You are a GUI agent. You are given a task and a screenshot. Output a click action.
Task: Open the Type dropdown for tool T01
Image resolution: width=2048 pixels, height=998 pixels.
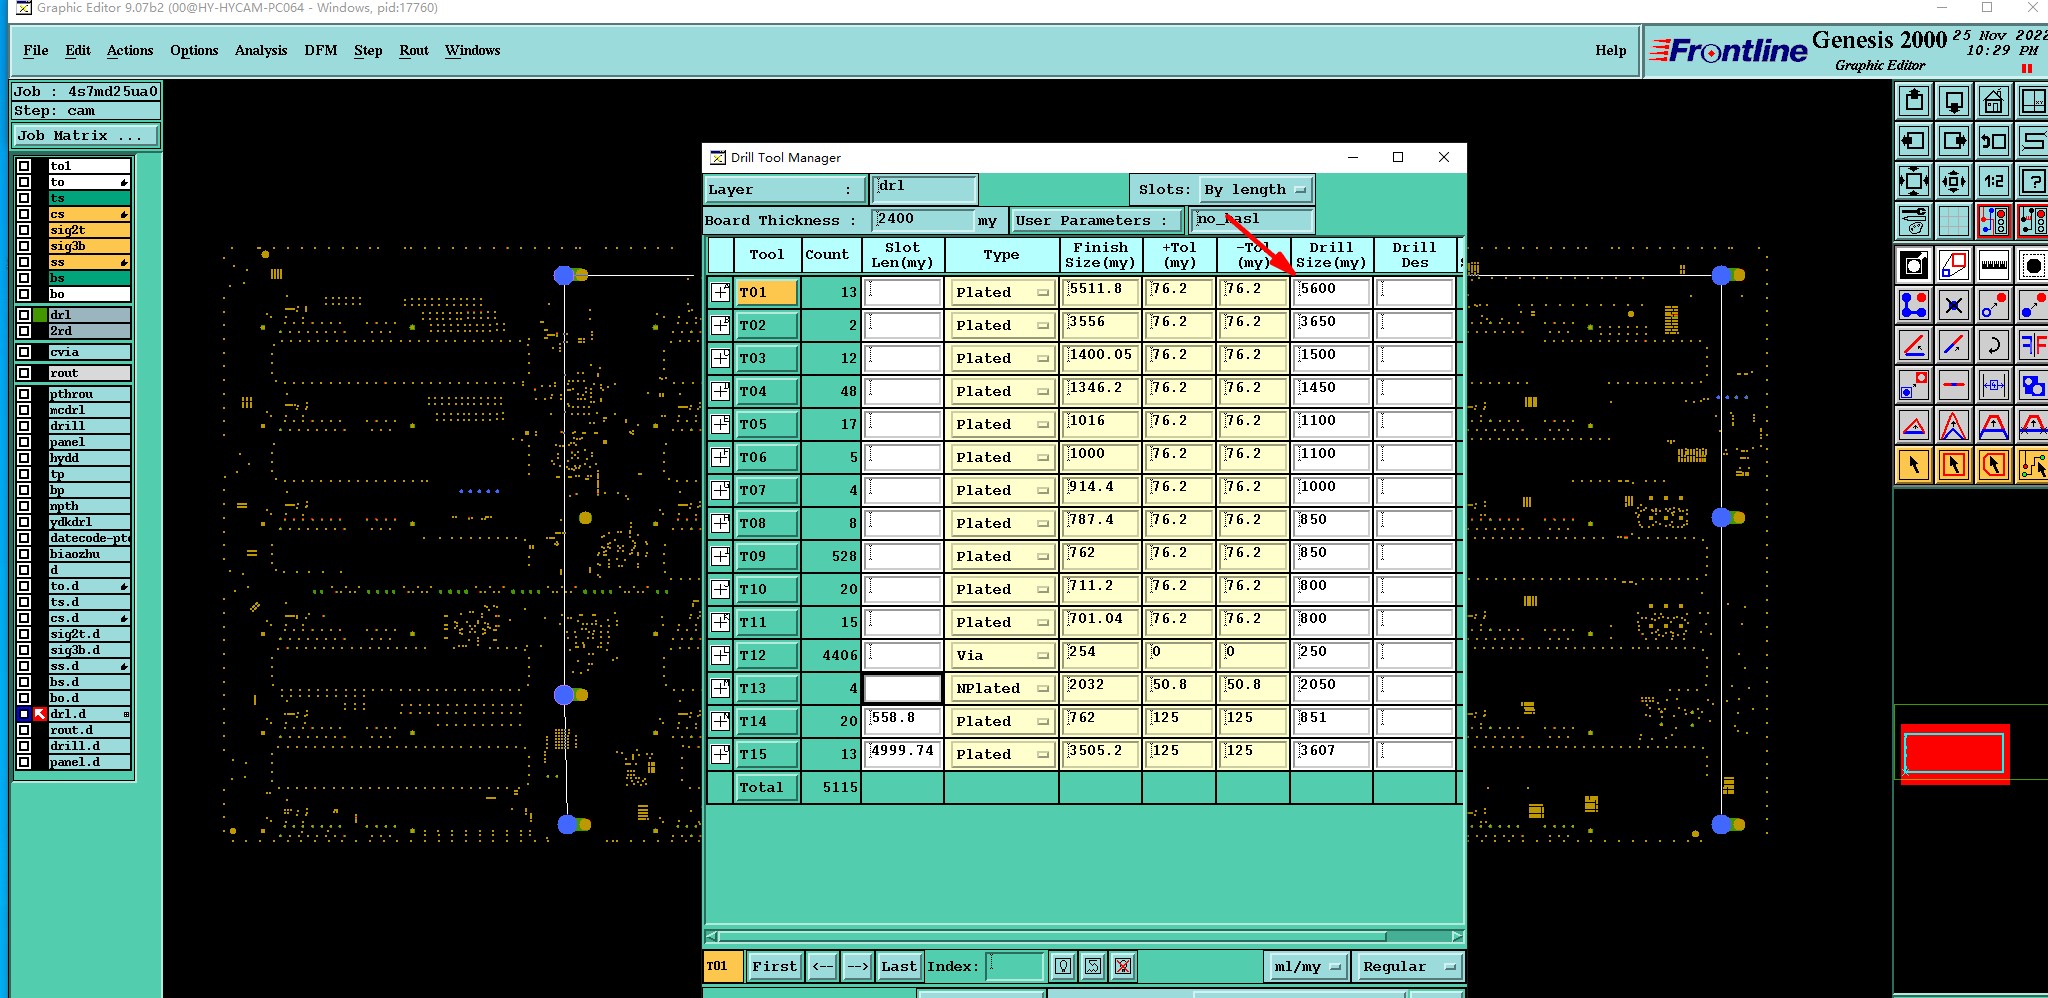point(1002,292)
